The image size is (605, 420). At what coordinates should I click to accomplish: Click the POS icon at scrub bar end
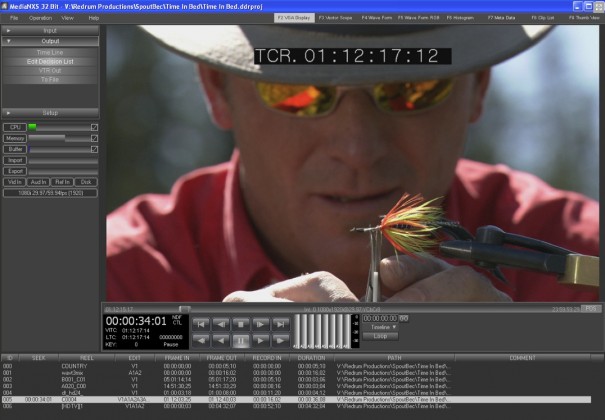click(591, 309)
